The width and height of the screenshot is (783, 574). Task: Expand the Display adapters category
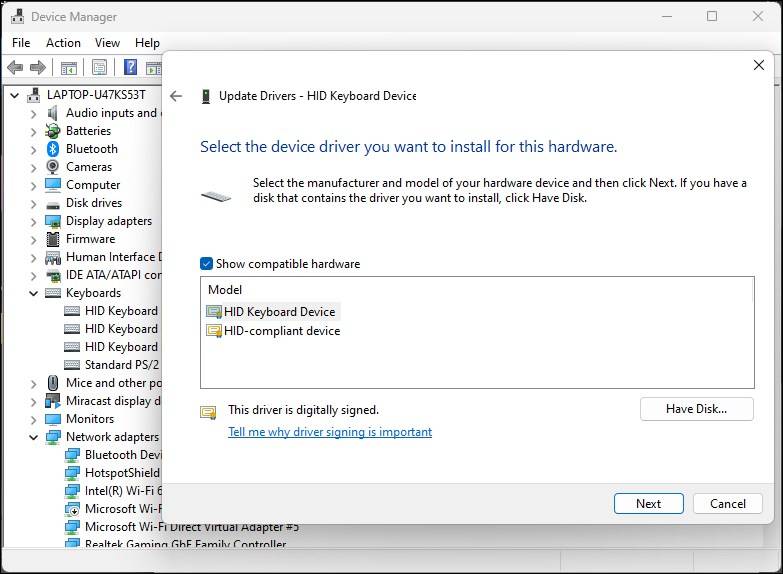[x=33, y=222]
